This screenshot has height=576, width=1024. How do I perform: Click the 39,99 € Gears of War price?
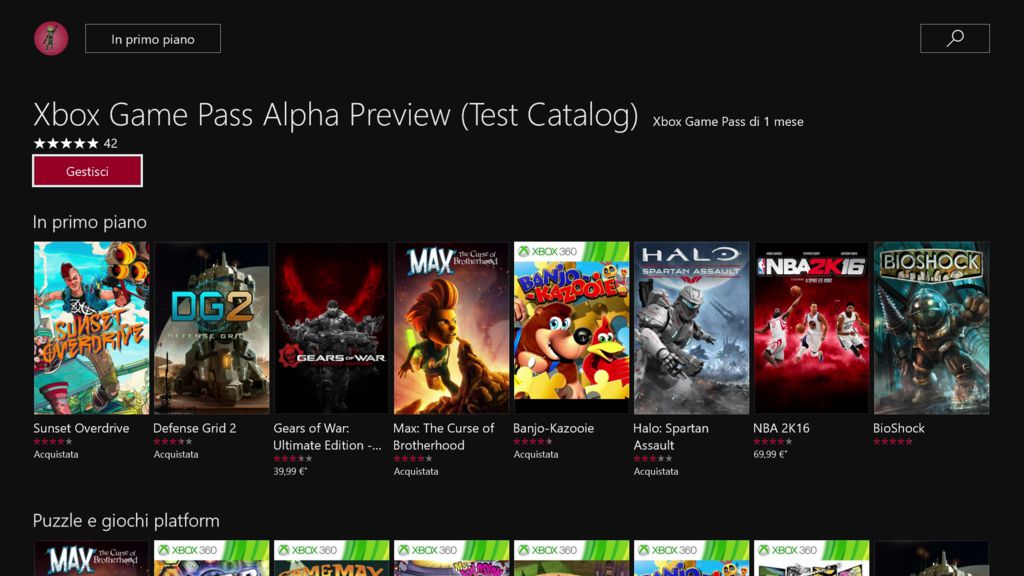[290, 471]
